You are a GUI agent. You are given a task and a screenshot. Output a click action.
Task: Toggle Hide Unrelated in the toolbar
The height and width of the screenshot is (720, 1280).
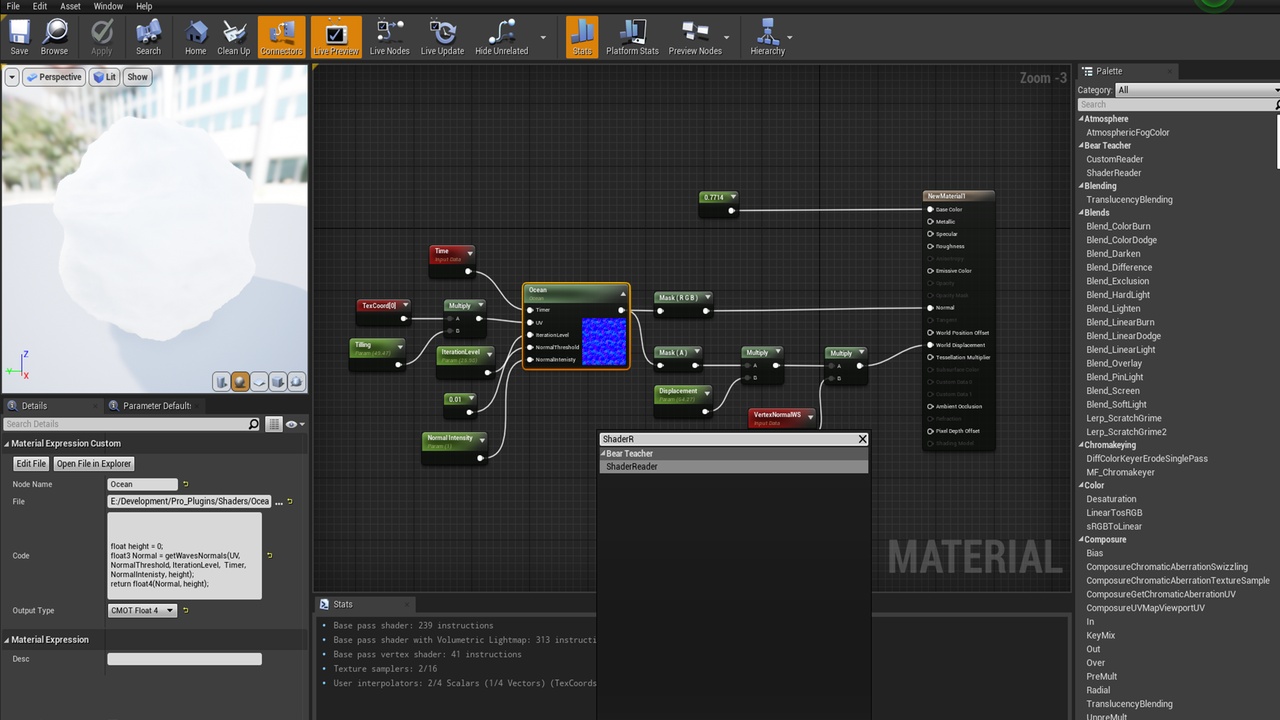[x=501, y=37]
